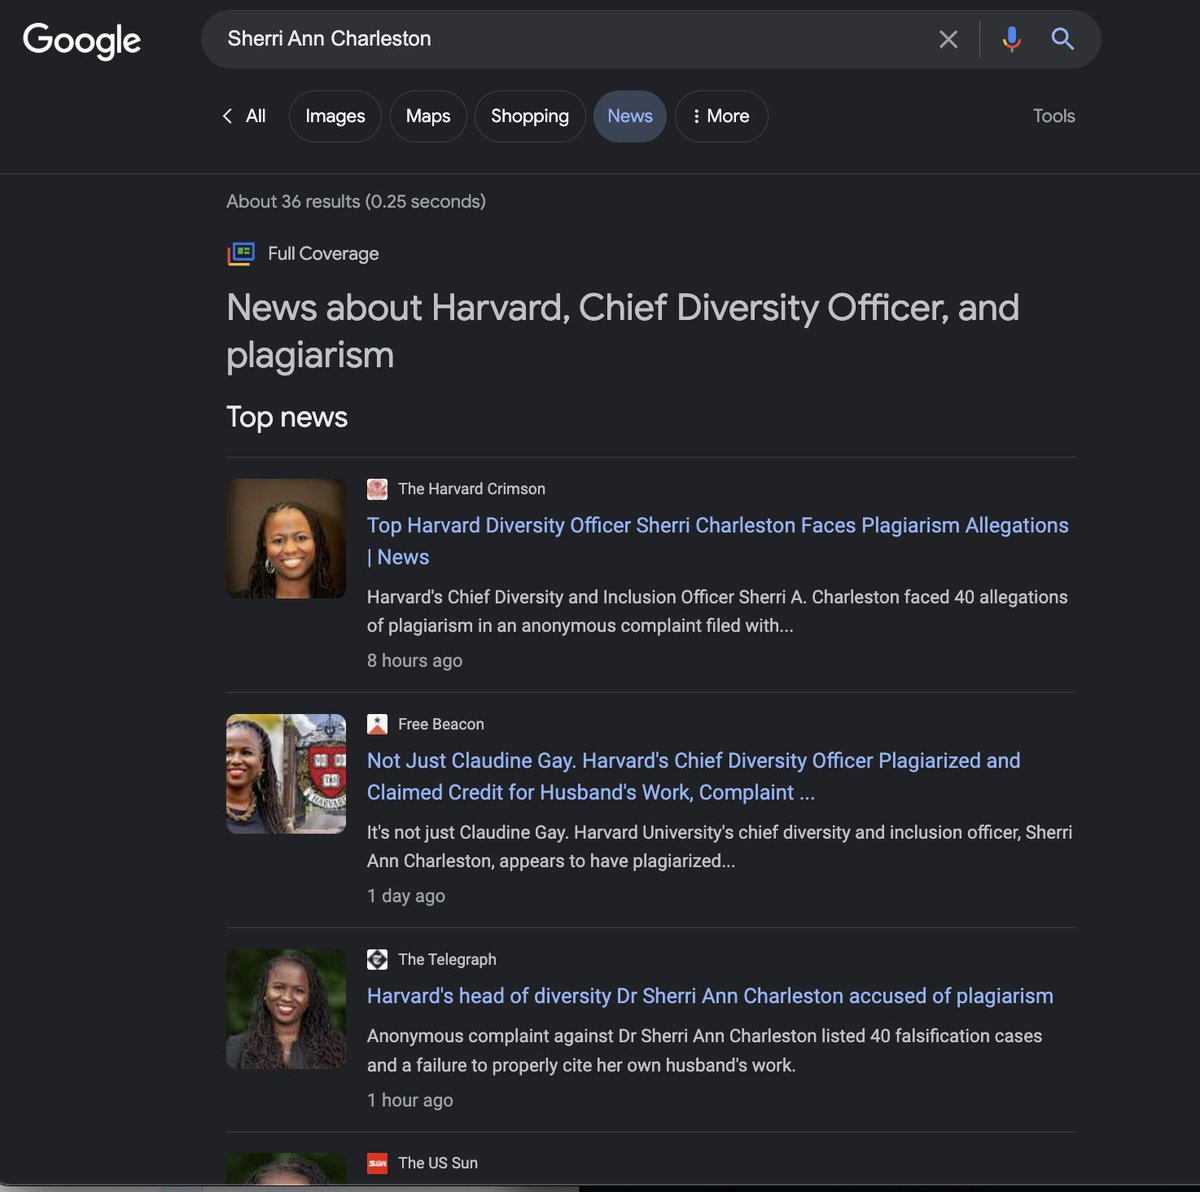Image resolution: width=1200 pixels, height=1192 pixels.
Task: Click the Telegraph article thumbnail
Action: (286, 1009)
